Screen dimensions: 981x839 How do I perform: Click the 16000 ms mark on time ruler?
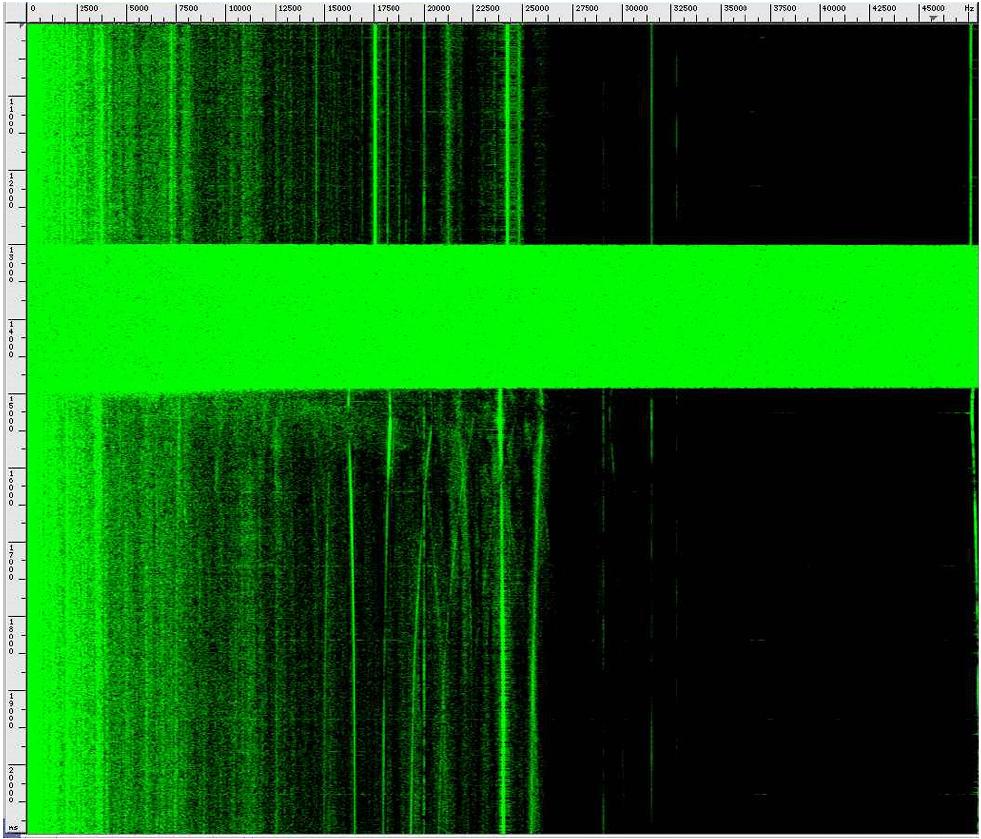click(x=12, y=486)
